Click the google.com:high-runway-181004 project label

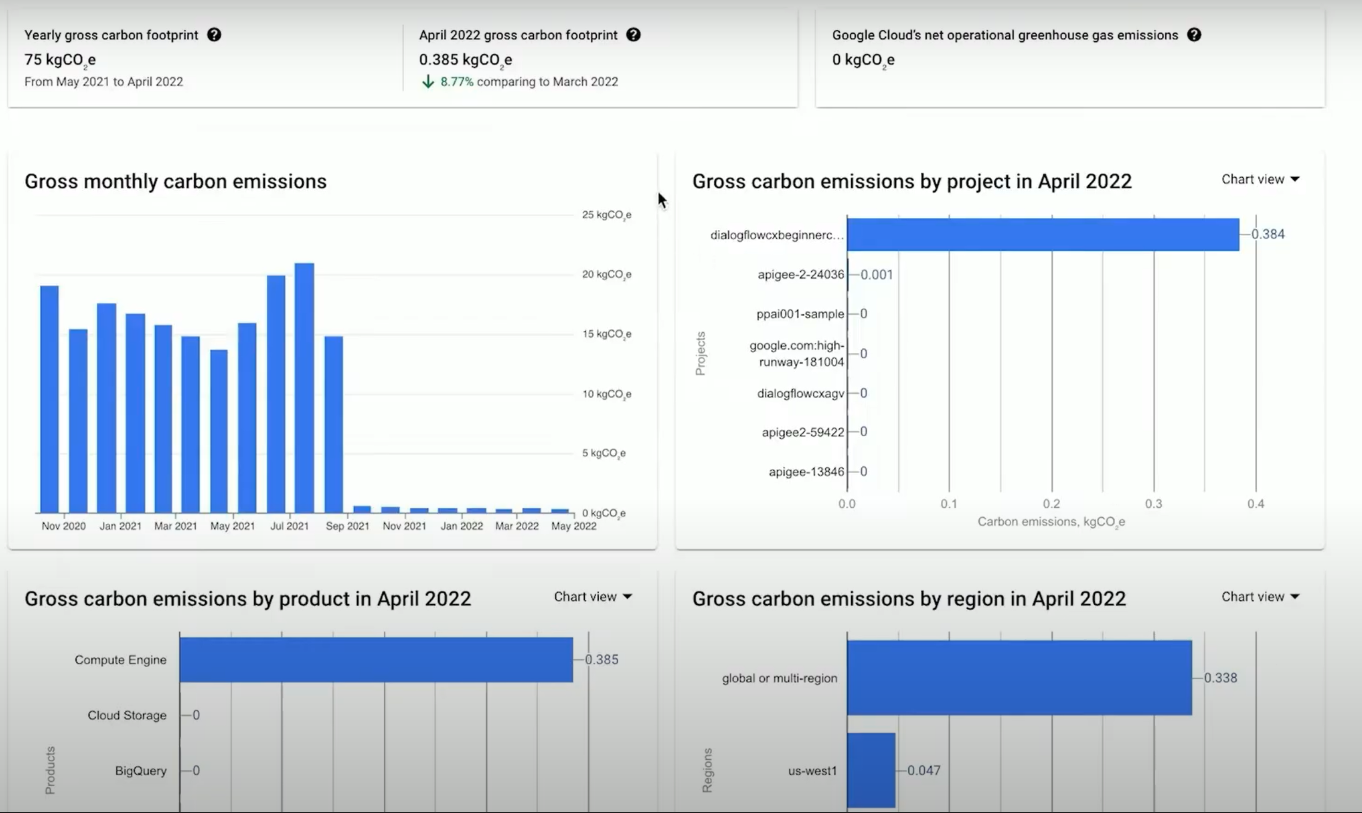point(797,354)
